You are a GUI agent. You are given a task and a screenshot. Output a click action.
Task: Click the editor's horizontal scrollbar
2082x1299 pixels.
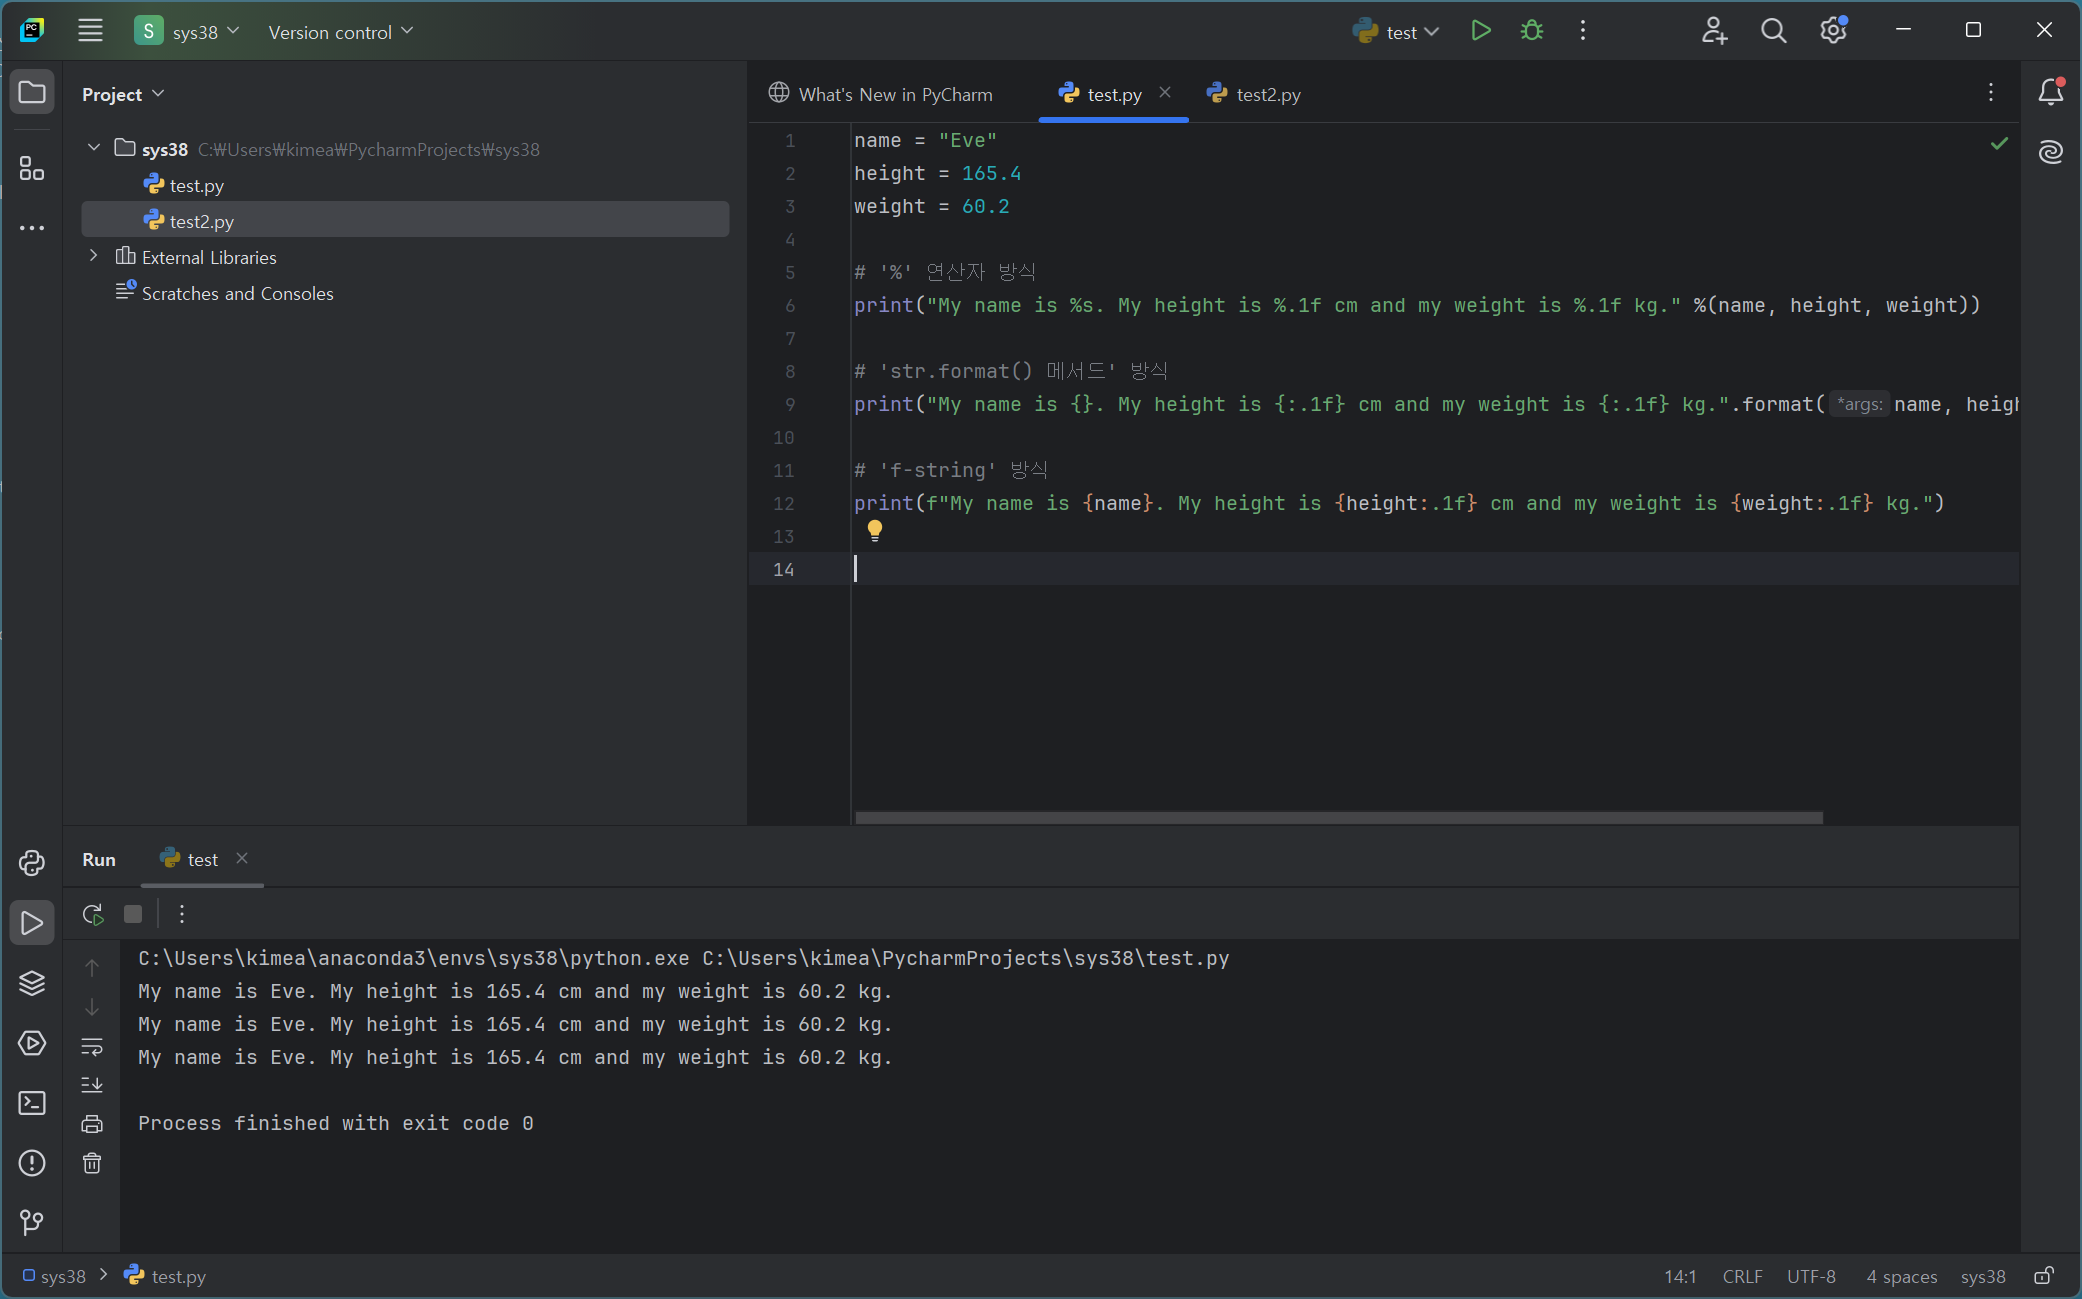click(1338, 817)
